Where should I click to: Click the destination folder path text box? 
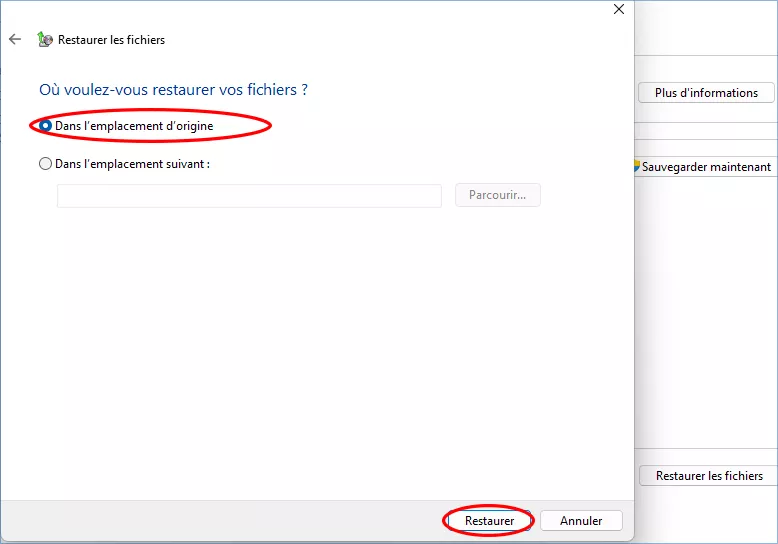pos(249,196)
